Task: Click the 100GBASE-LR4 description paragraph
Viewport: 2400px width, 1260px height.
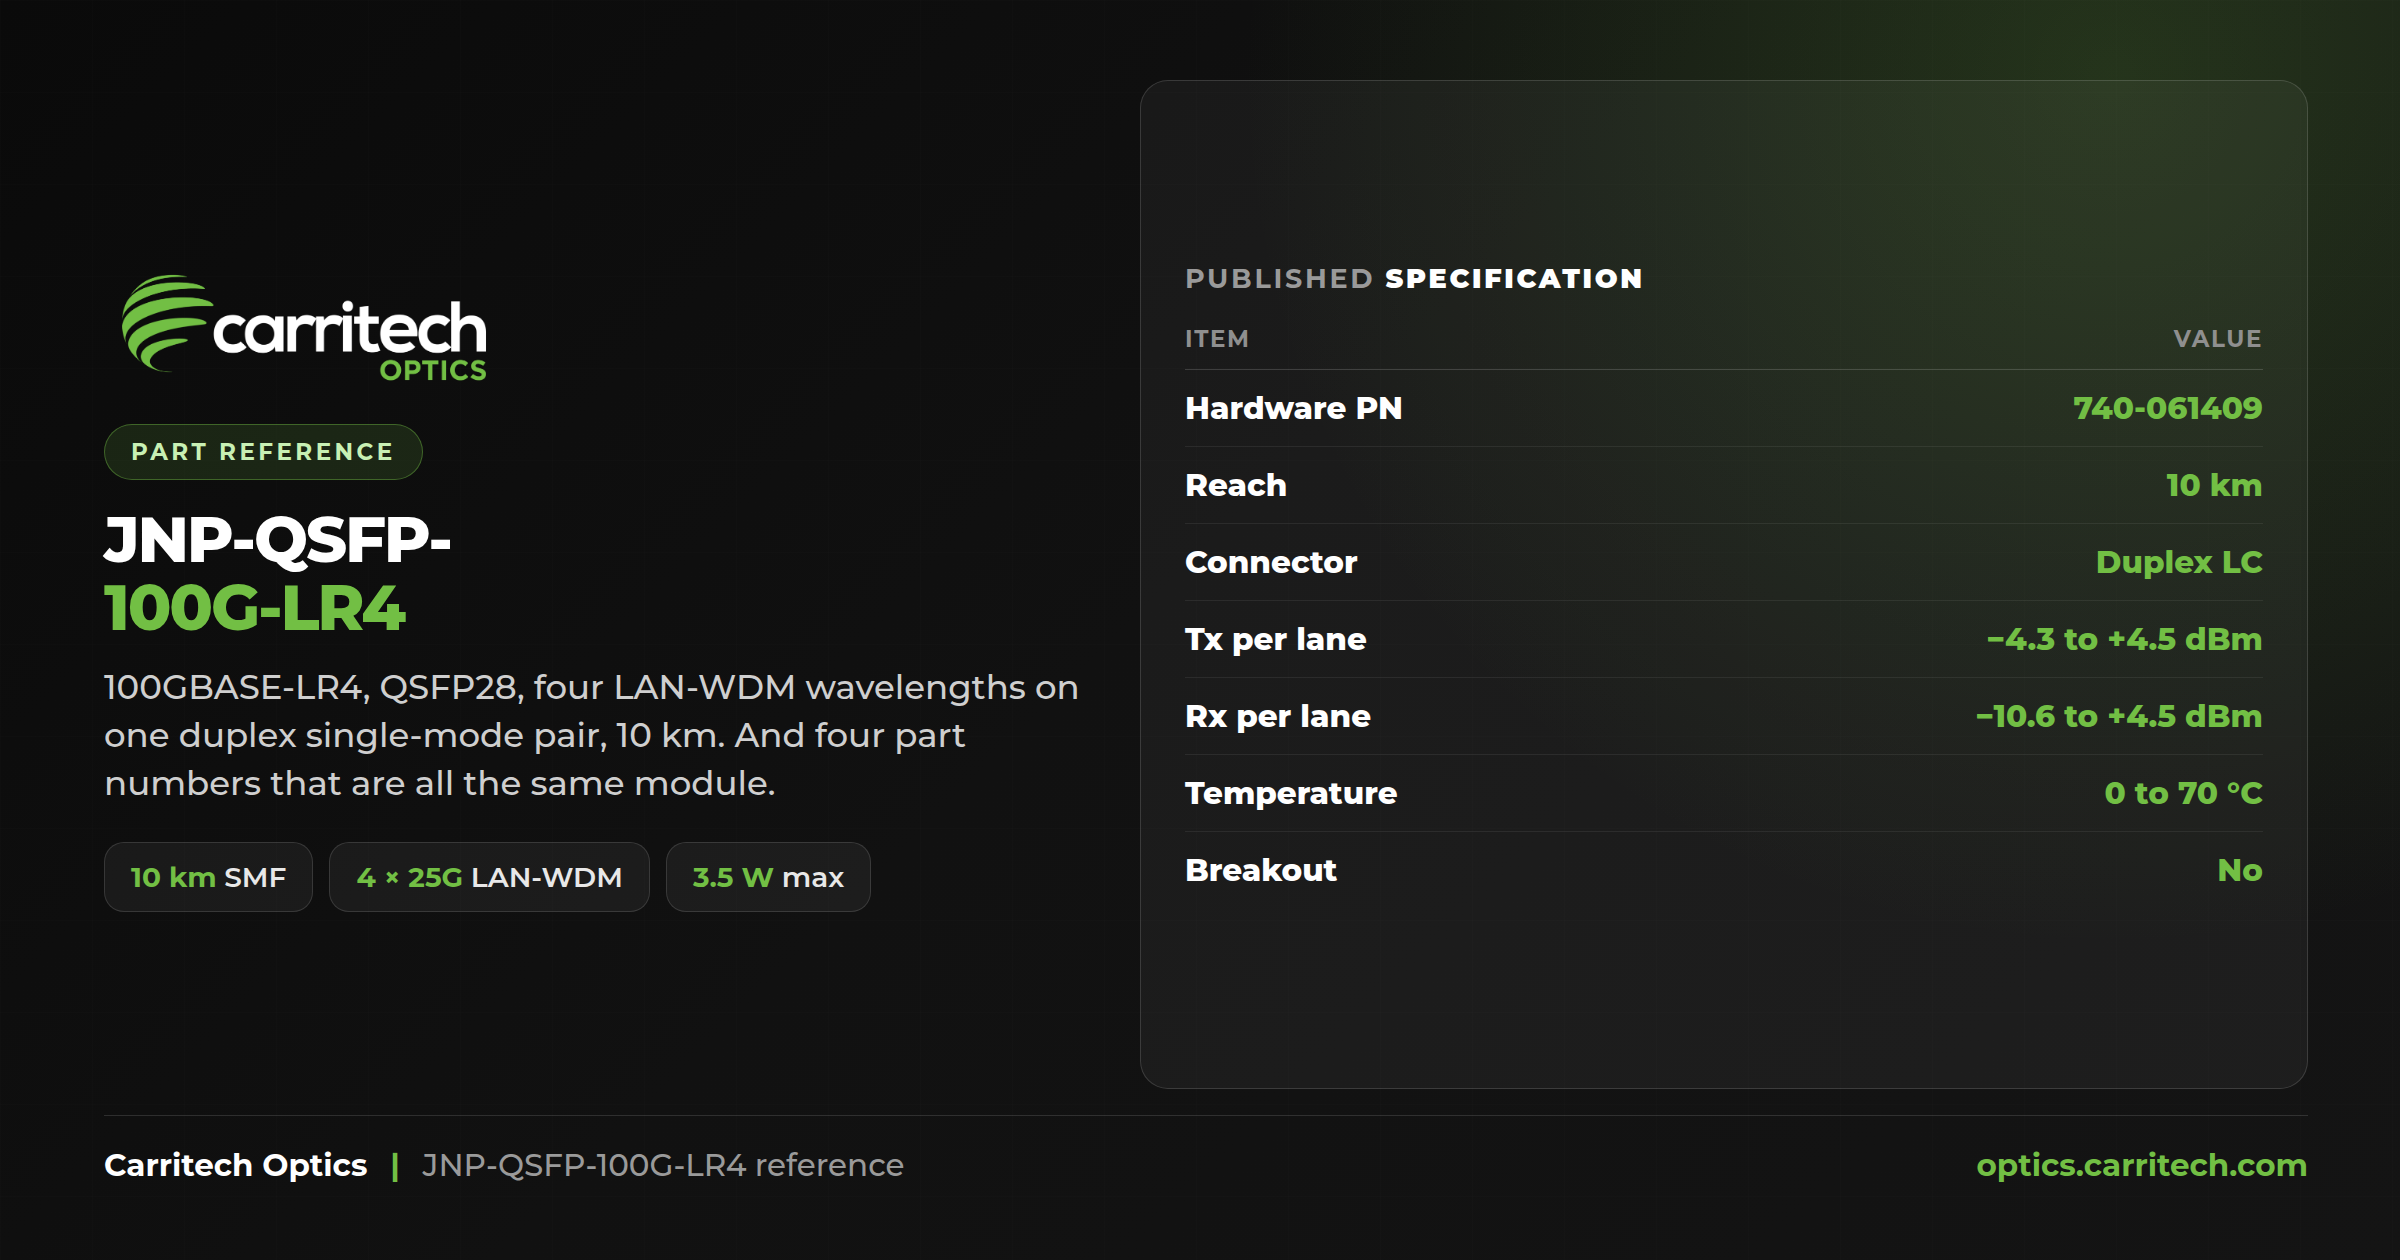Action: pyautogui.click(x=591, y=735)
